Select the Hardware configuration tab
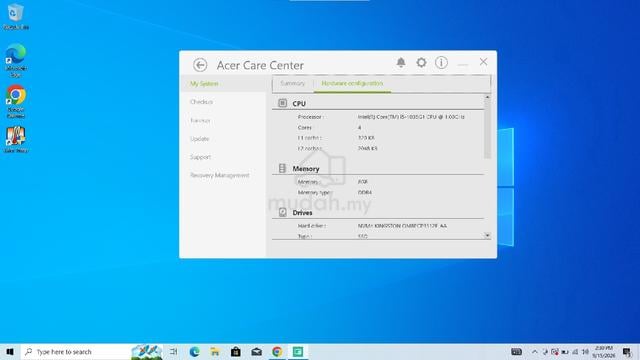 pos(352,83)
